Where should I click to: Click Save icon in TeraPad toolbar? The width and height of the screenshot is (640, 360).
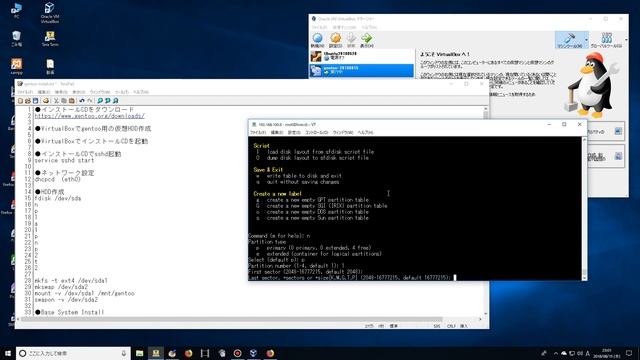[x=36, y=100]
